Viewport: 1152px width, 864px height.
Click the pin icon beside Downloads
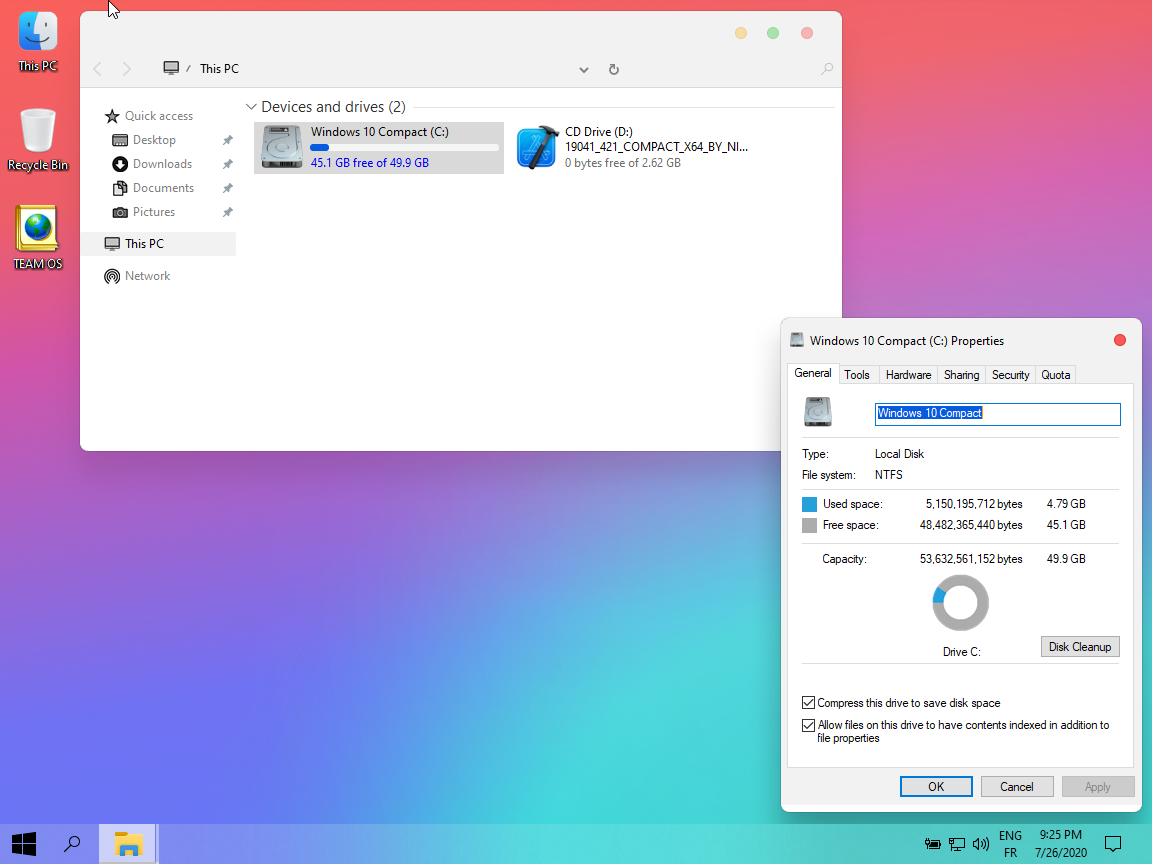[228, 165]
